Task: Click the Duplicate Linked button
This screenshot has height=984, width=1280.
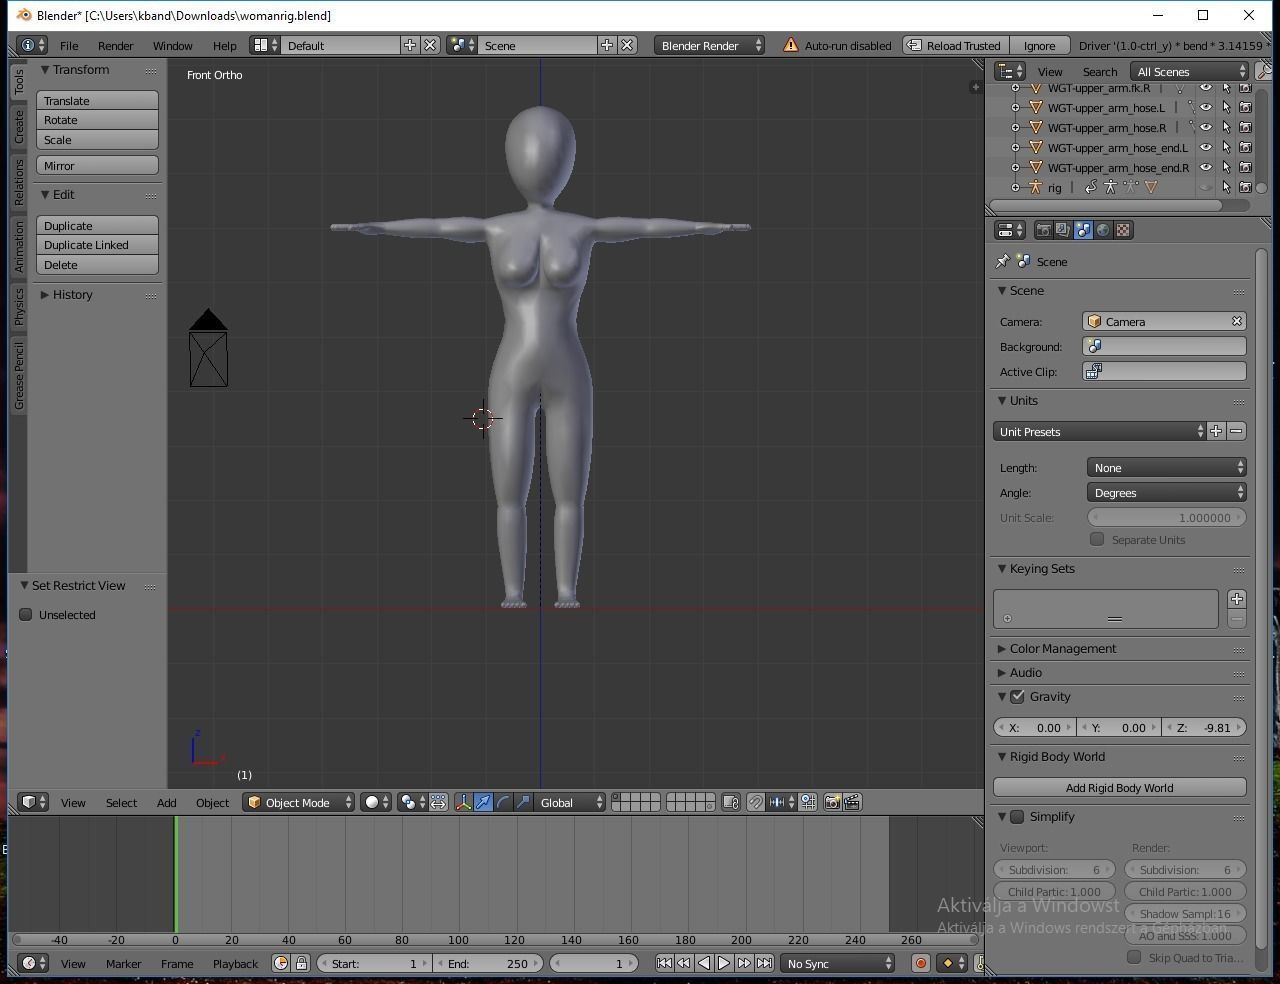Action: pos(97,244)
